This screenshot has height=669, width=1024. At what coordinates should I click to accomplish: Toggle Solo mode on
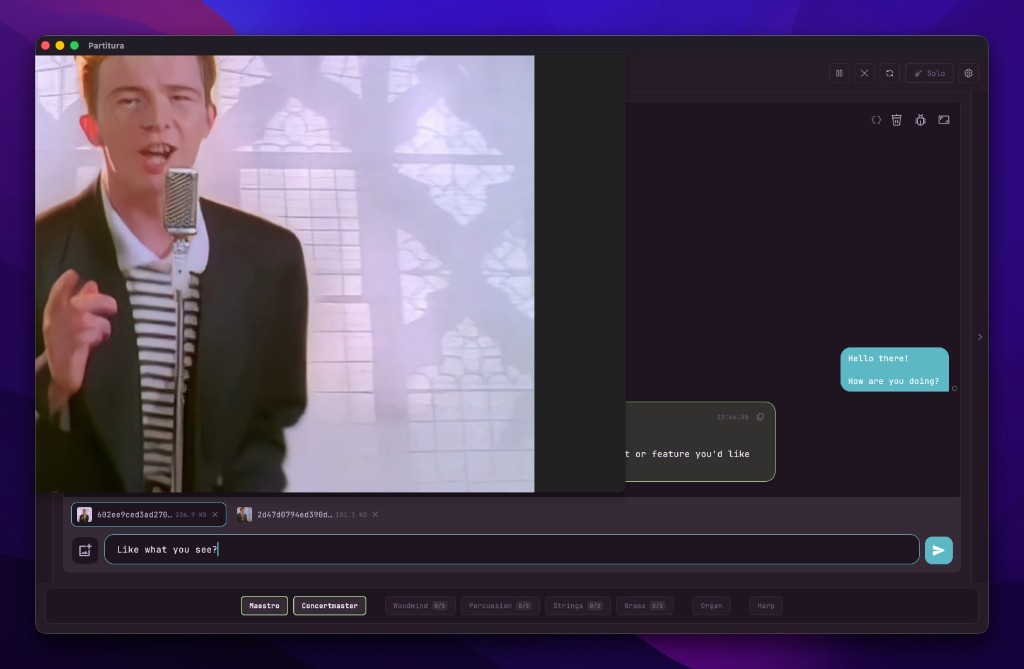pos(928,72)
